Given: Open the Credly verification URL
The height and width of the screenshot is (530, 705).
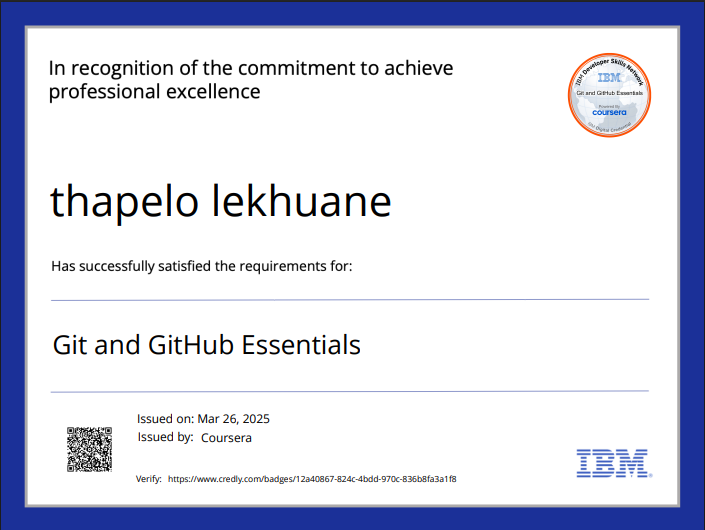Looking at the screenshot, I should tap(312, 480).
